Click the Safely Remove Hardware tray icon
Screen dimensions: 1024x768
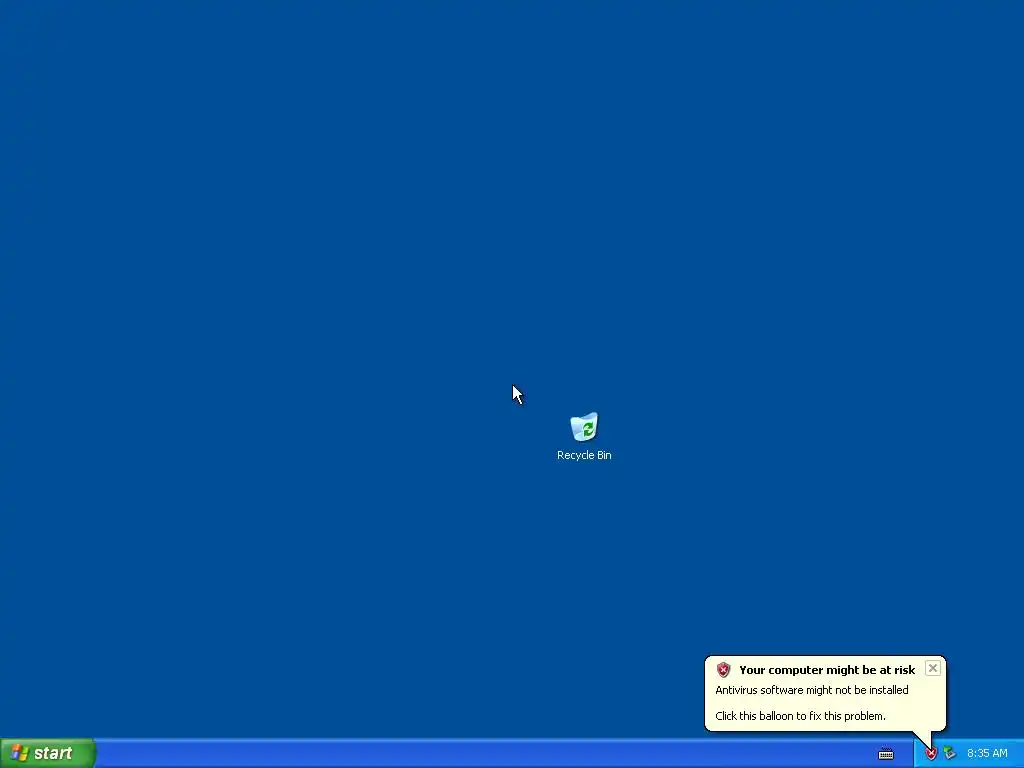pos(950,754)
